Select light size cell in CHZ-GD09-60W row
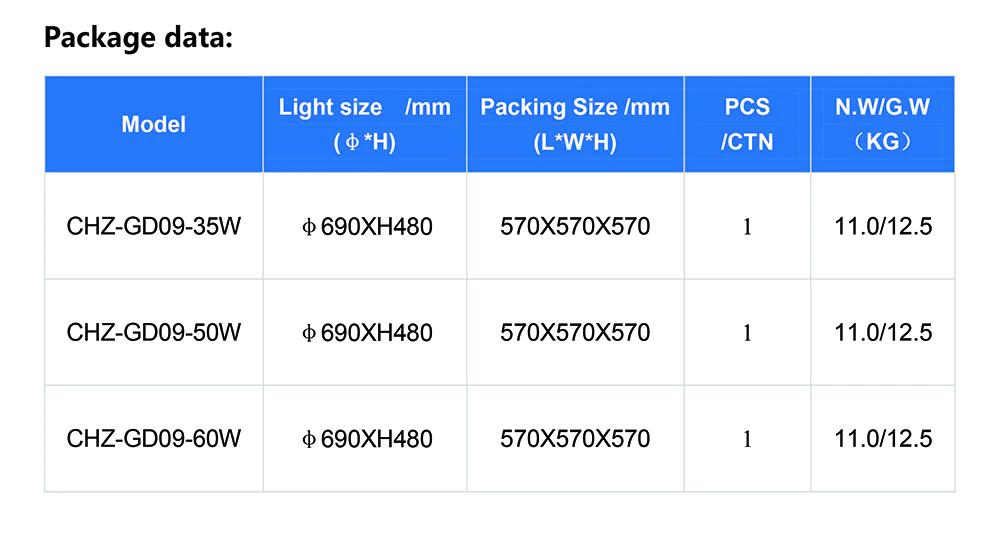1000x546 pixels. point(367,438)
